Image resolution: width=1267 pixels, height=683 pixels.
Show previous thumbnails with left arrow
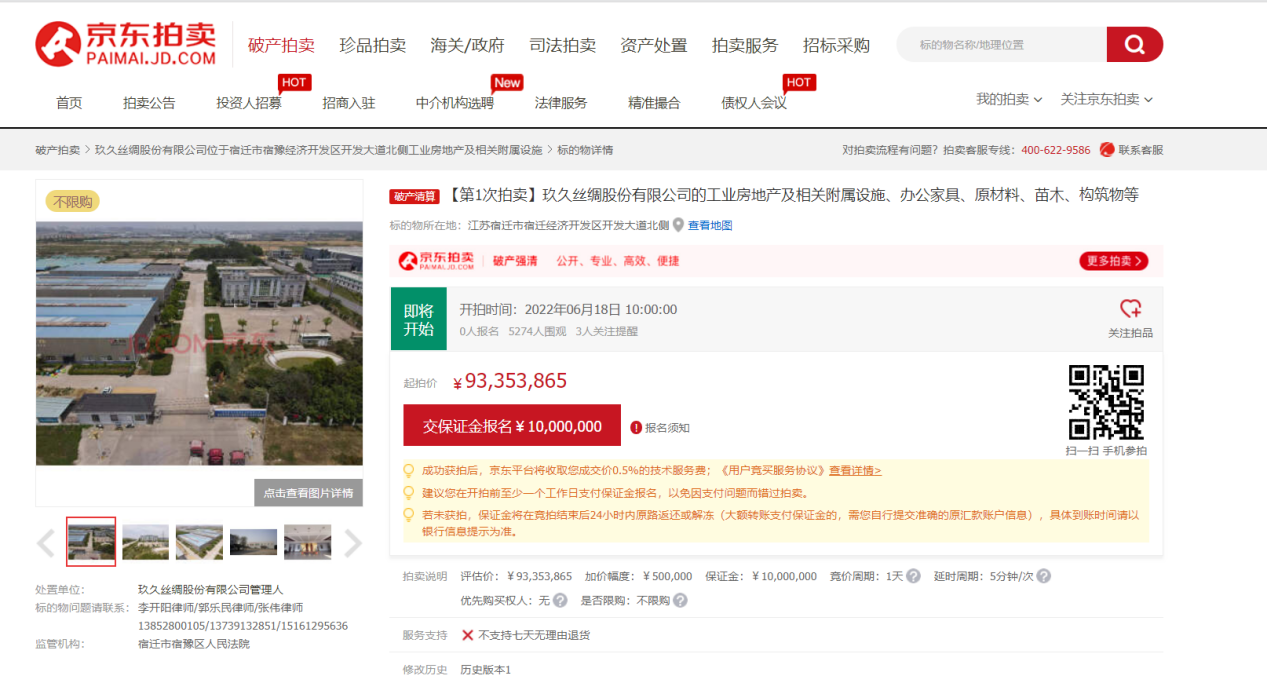[x=46, y=543]
